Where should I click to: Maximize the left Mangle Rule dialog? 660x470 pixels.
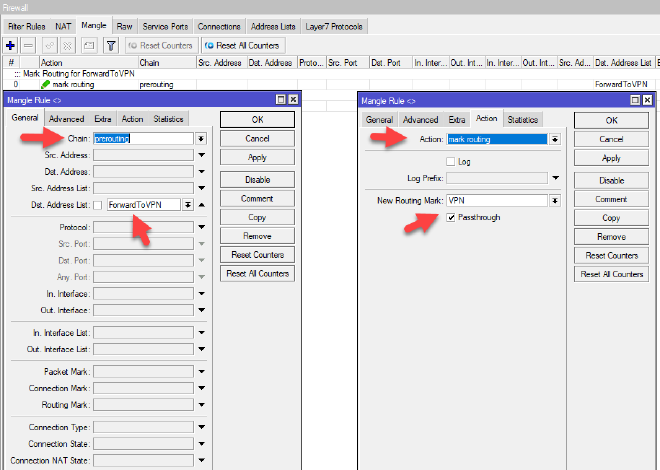pyautogui.click(x=279, y=100)
